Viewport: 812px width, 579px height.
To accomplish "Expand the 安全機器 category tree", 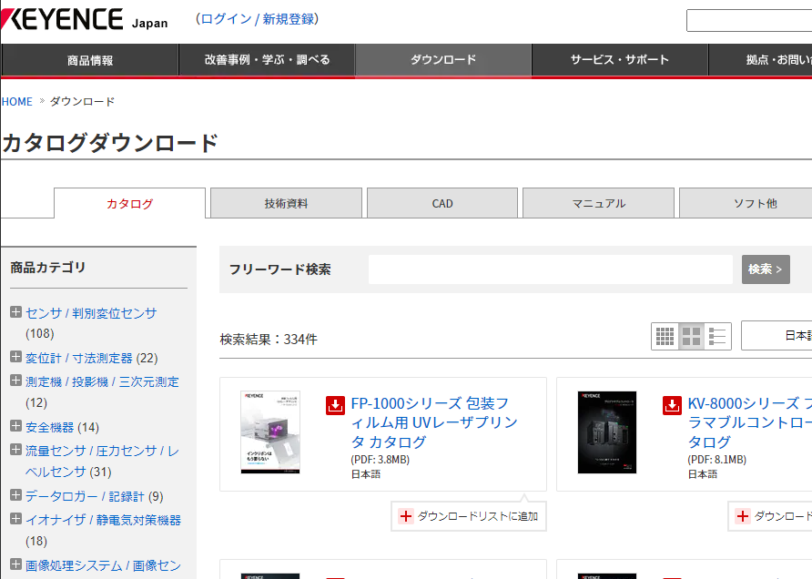I will (x=16, y=426).
